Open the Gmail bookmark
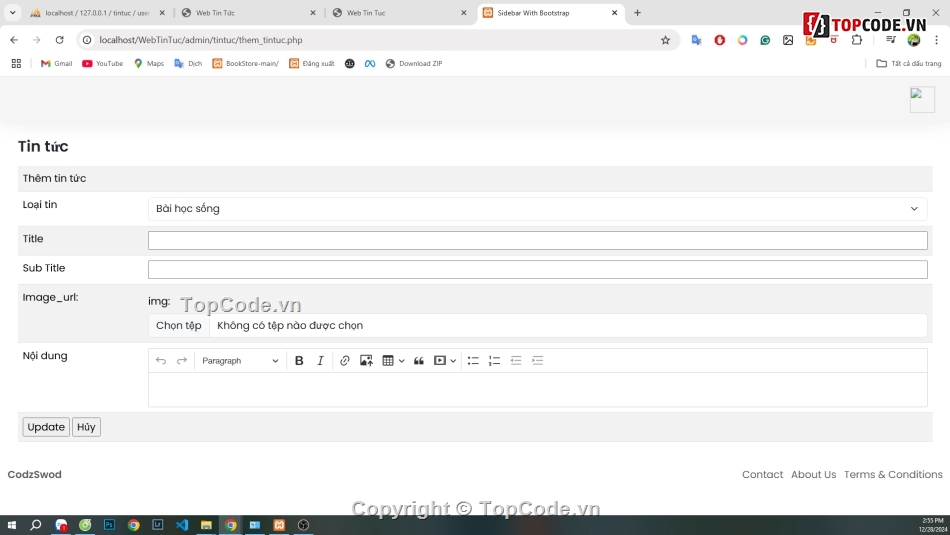The image size is (950, 535). (56, 64)
